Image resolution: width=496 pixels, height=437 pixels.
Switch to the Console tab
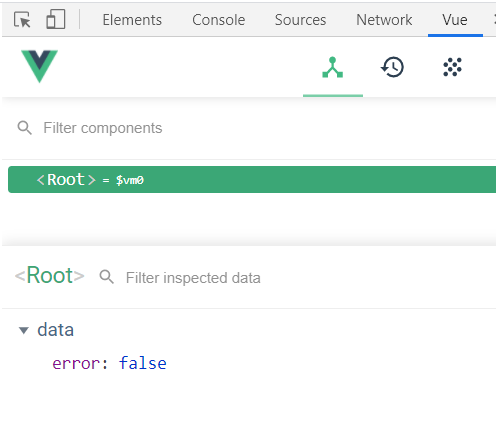(218, 20)
